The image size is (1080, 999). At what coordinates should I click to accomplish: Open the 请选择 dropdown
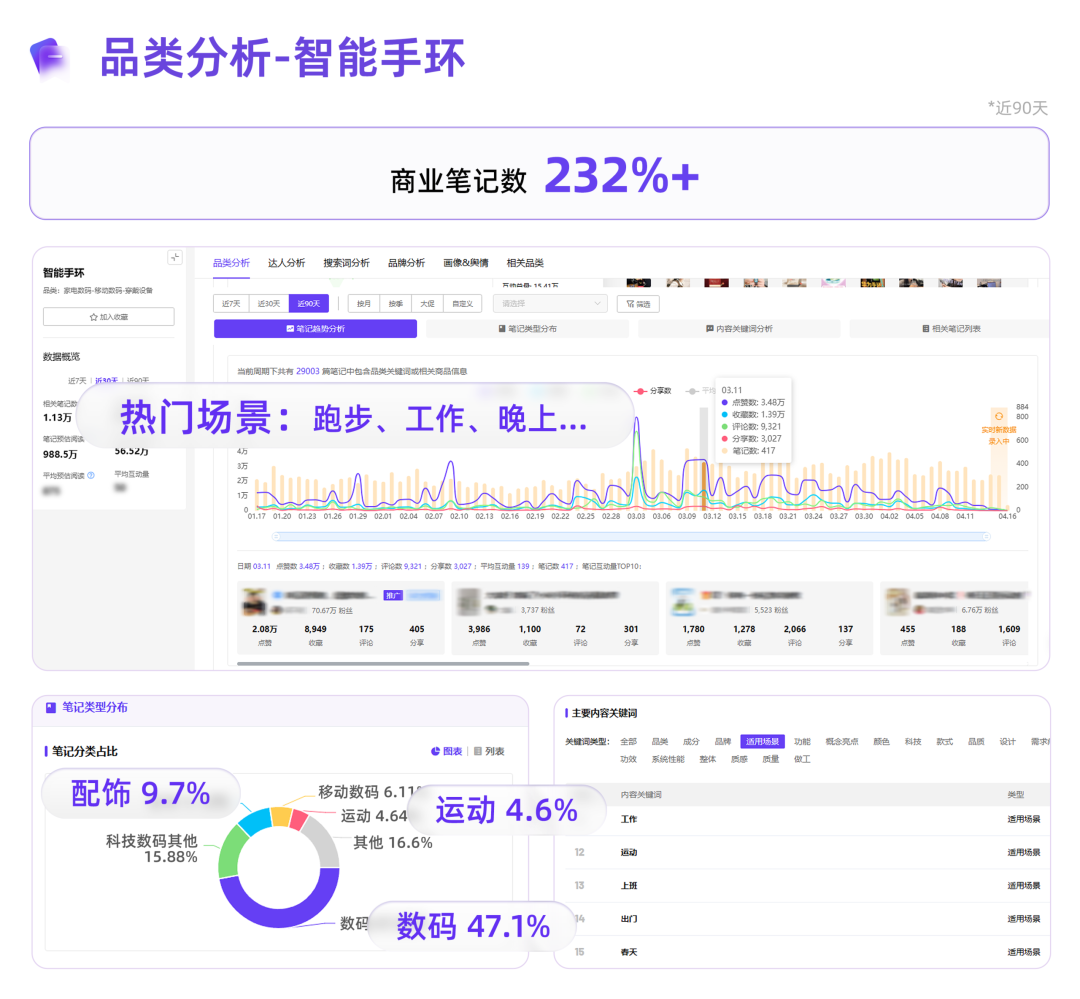coord(550,304)
